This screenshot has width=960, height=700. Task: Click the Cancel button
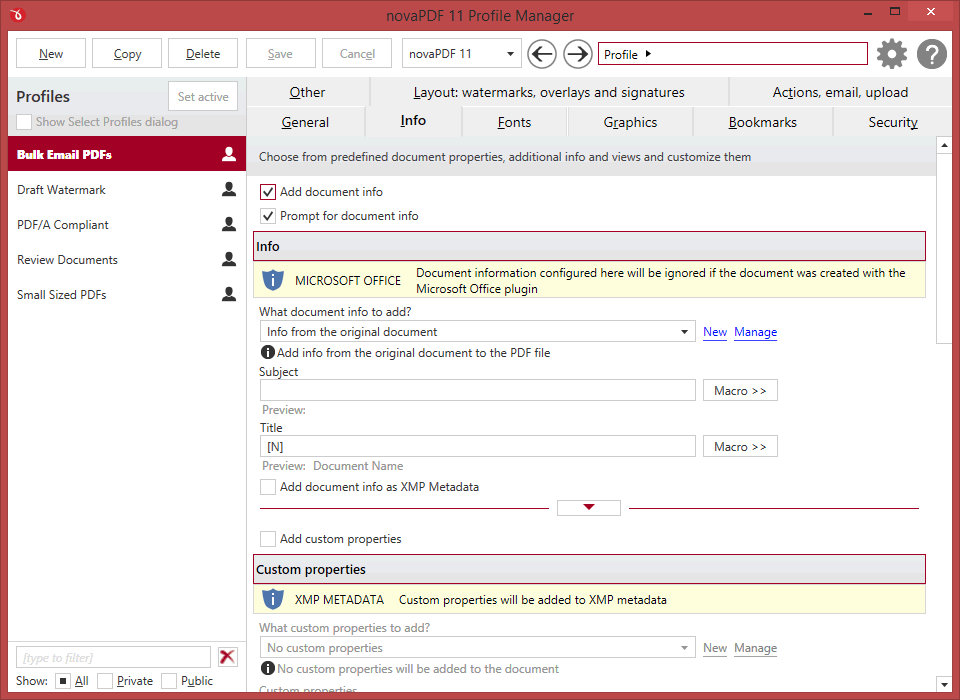357,54
